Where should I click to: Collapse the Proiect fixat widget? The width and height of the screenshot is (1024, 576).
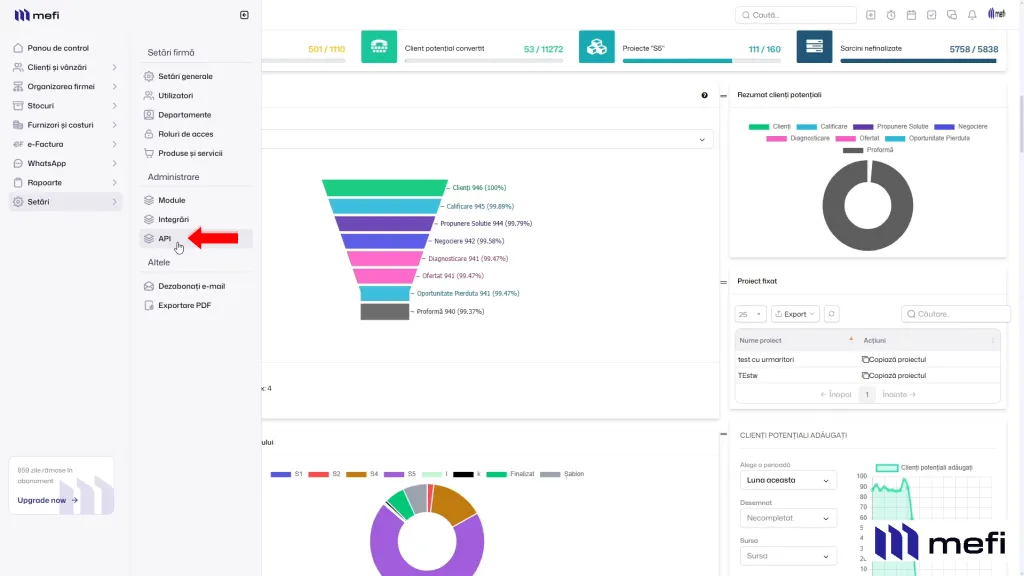click(x=723, y=282)
